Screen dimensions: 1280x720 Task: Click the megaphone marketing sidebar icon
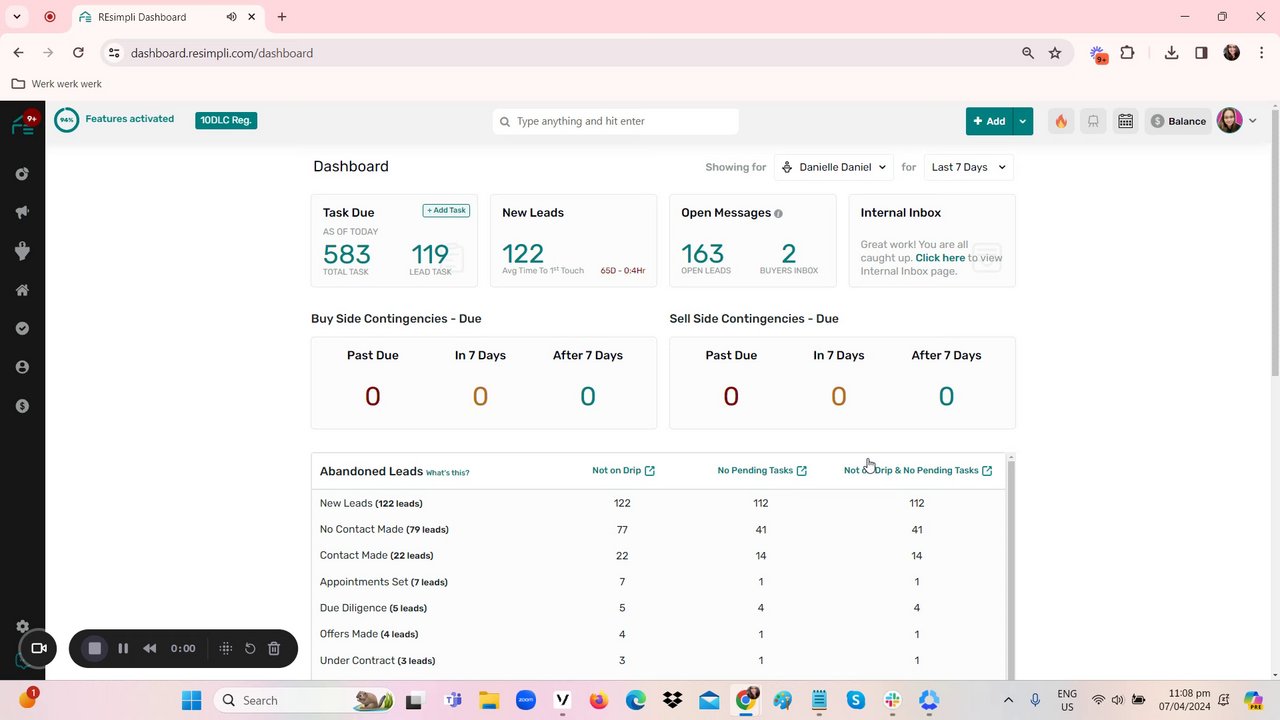pyautogui.click(x=22, y=212)
